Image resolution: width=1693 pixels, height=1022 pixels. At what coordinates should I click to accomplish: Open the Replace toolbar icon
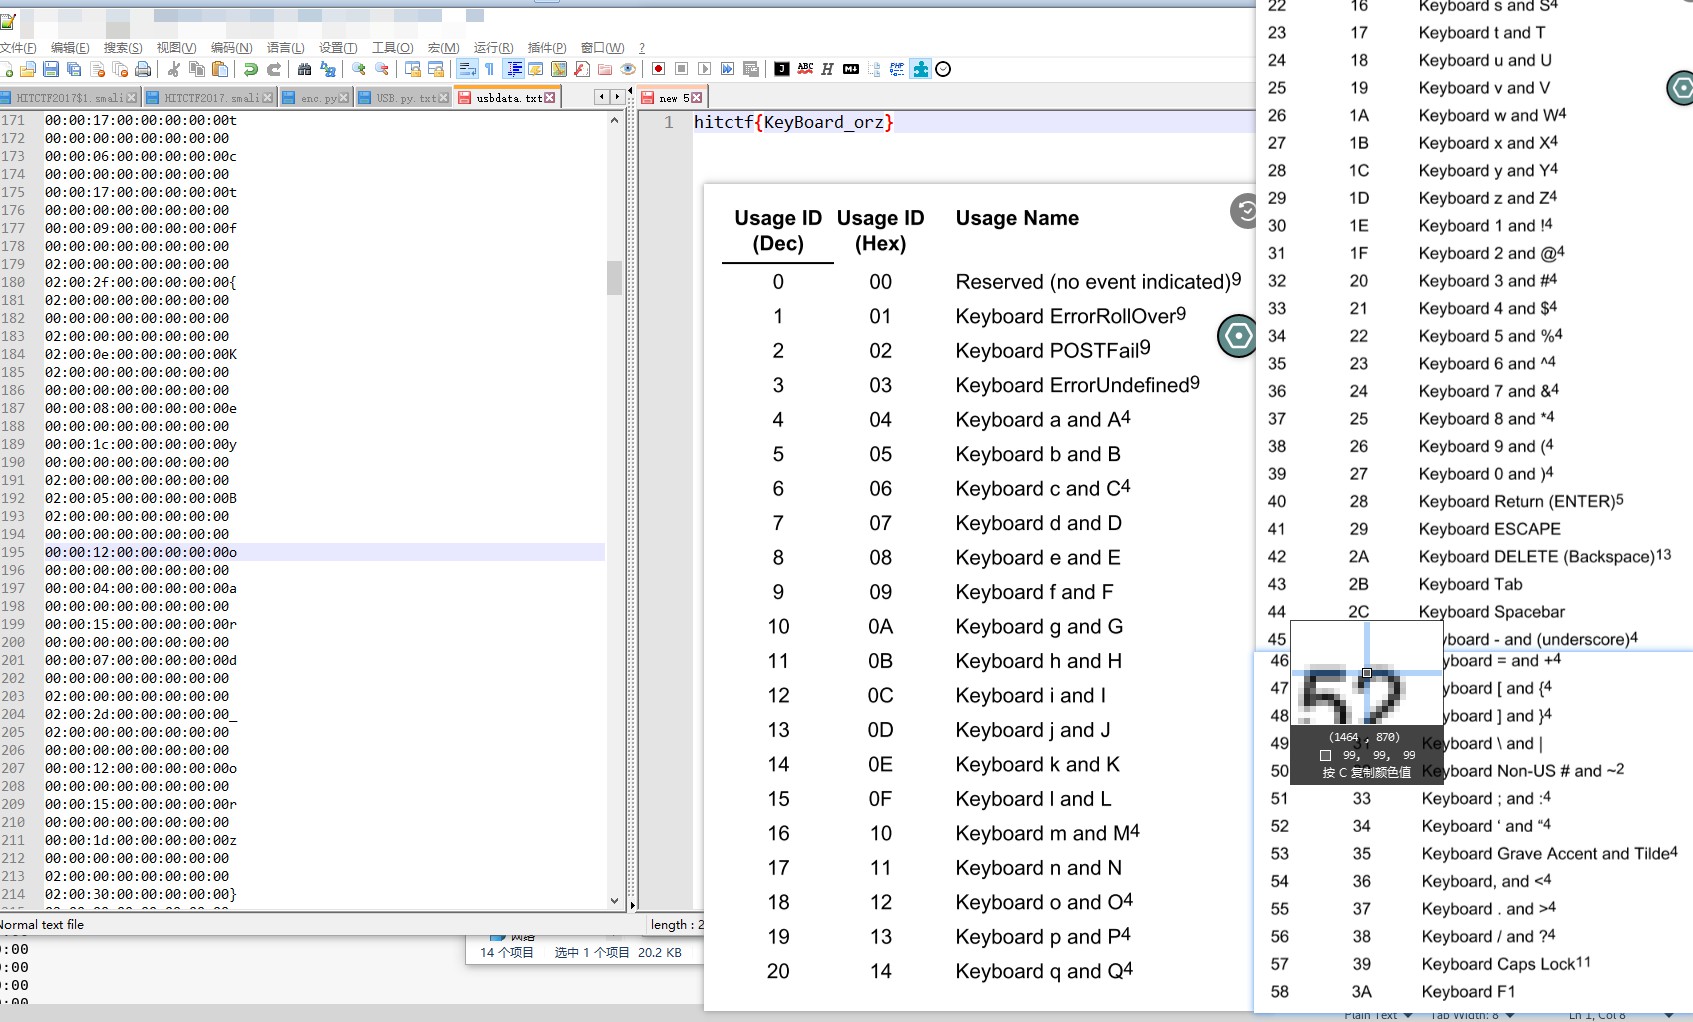click(327, 69)
